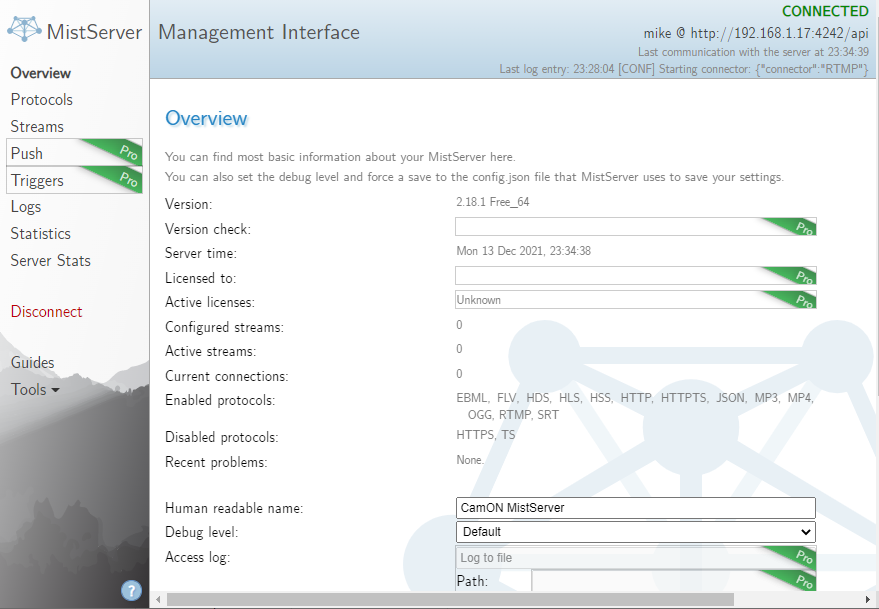Select the server time value
The width and height of the screenshot is (879, 609).
click(524, 251)
